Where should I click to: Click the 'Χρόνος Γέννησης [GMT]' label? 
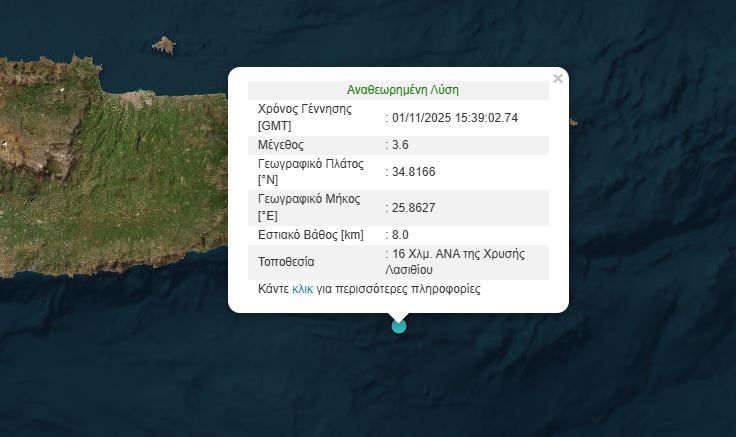pyautogui.click(x=305, y=118)
